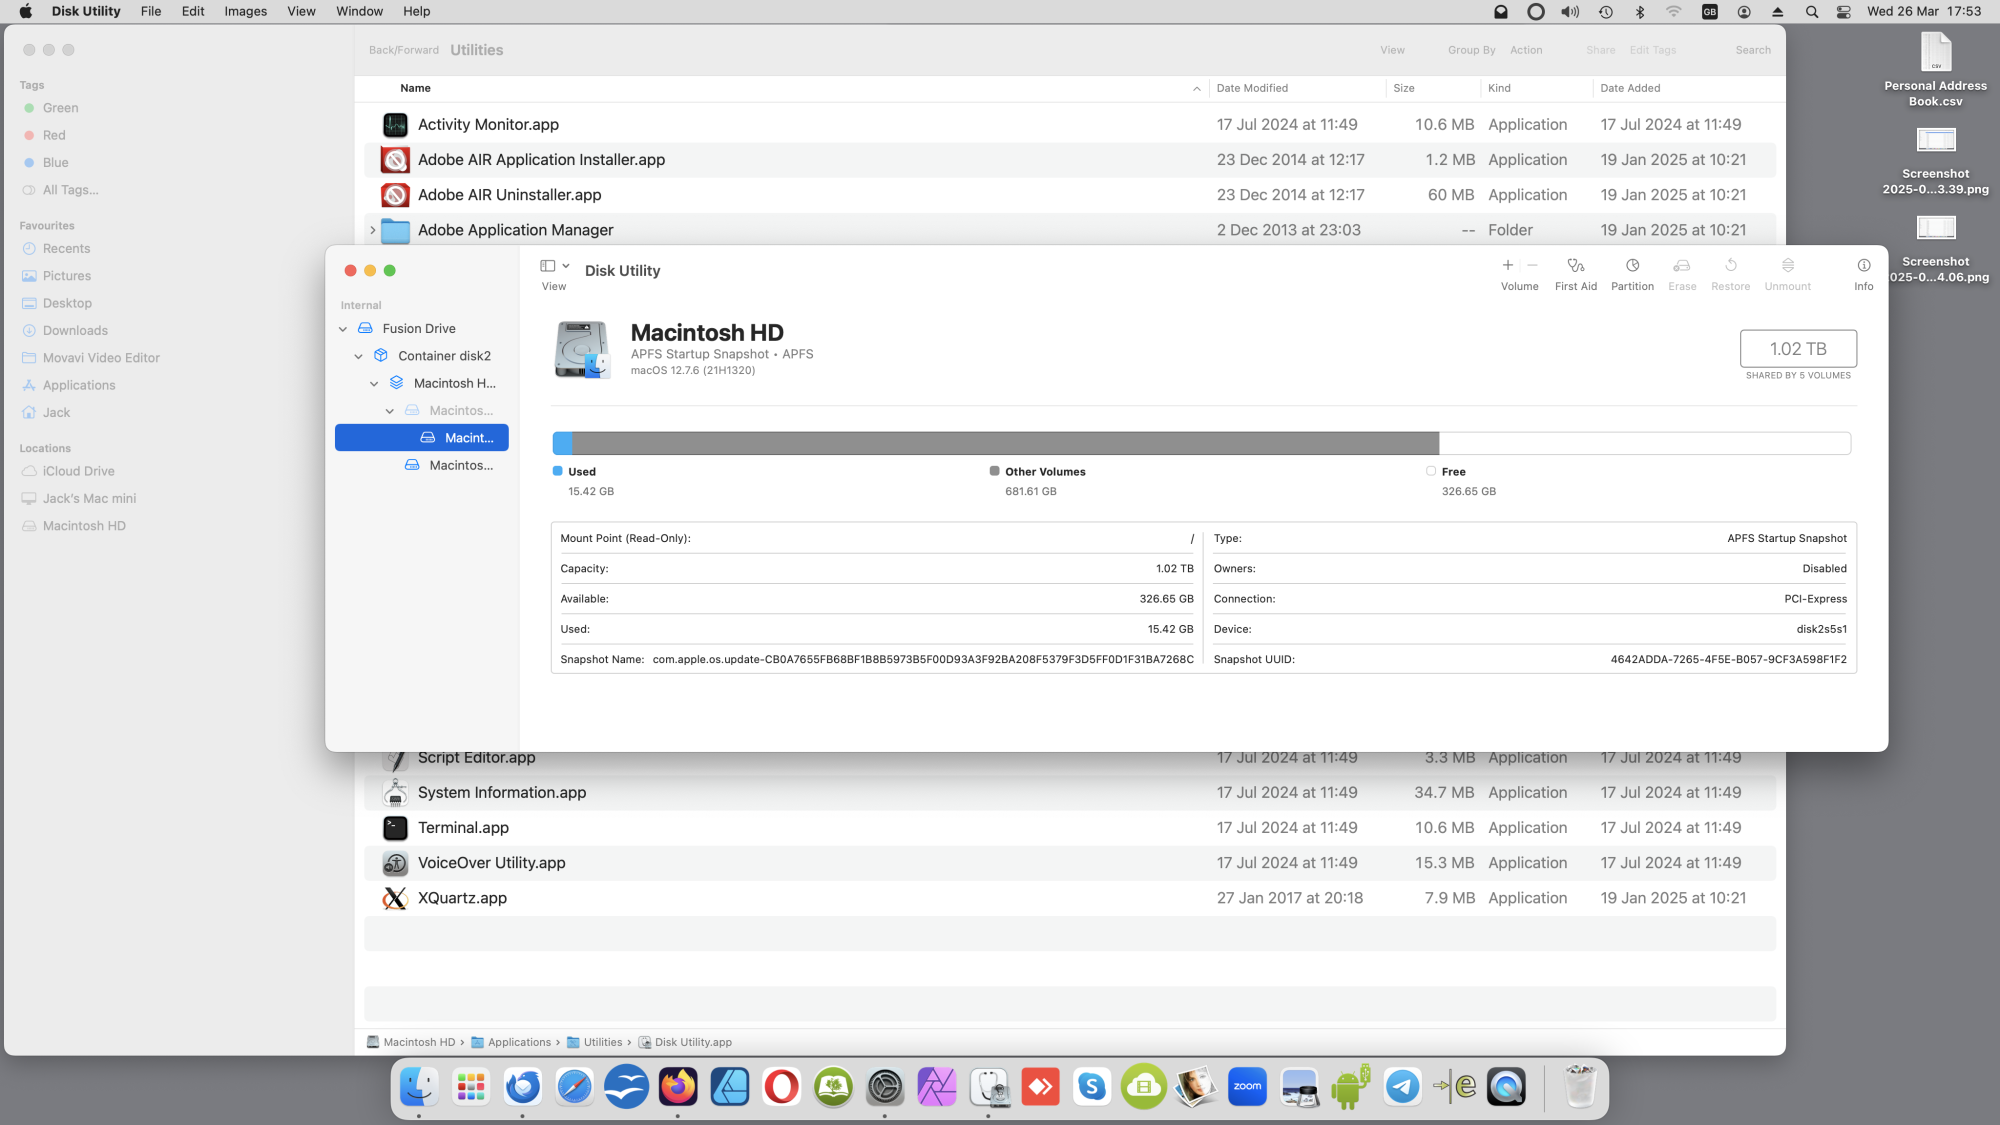Click the disk usage bar
This screenshot has width=2000, height=1125.
(1201, 443)
